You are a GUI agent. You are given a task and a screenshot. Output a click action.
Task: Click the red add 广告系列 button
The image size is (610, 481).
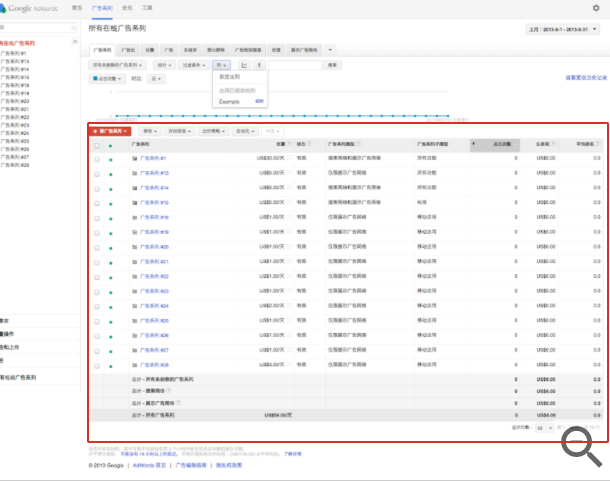[x=110, y=131]
